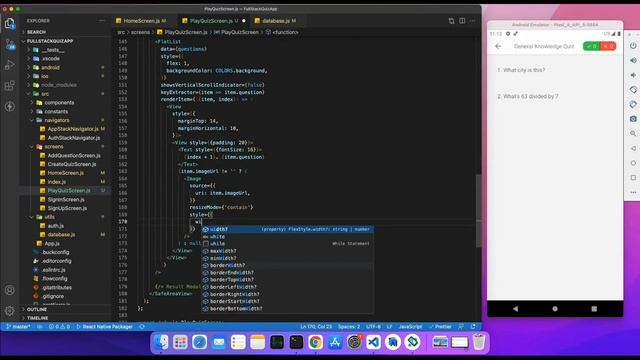The width and height of the screenshot is (640, 360).
Task: Expand the node_modules folder
Action: [66, 85]
